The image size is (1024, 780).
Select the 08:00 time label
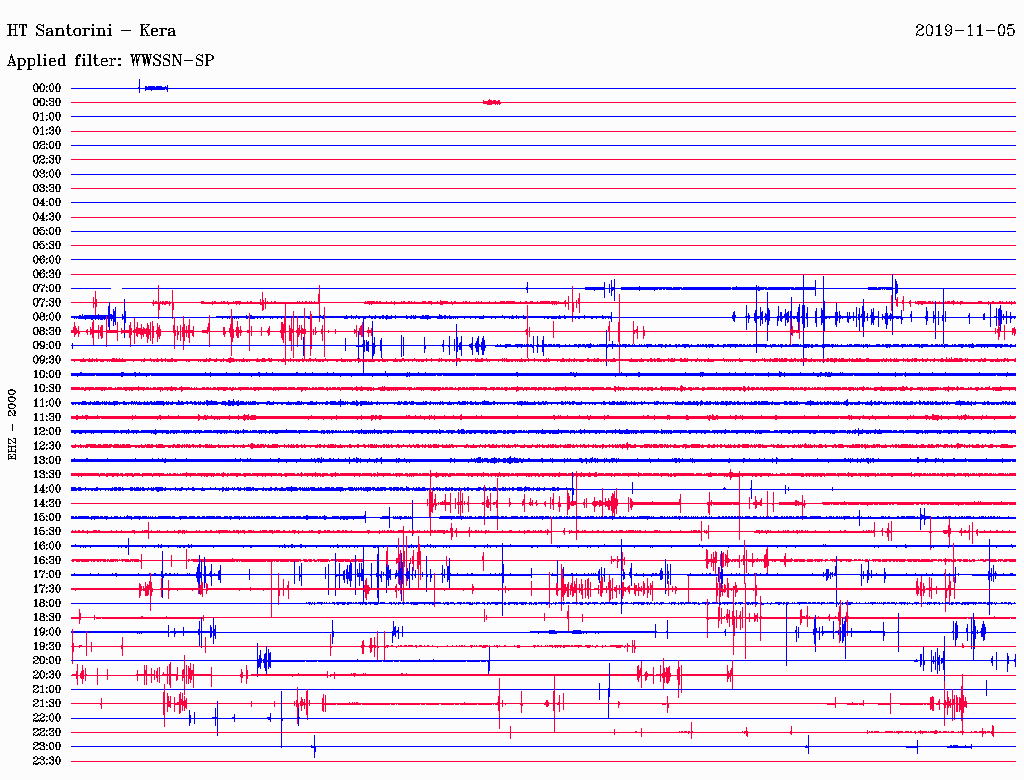click(46, 317)
